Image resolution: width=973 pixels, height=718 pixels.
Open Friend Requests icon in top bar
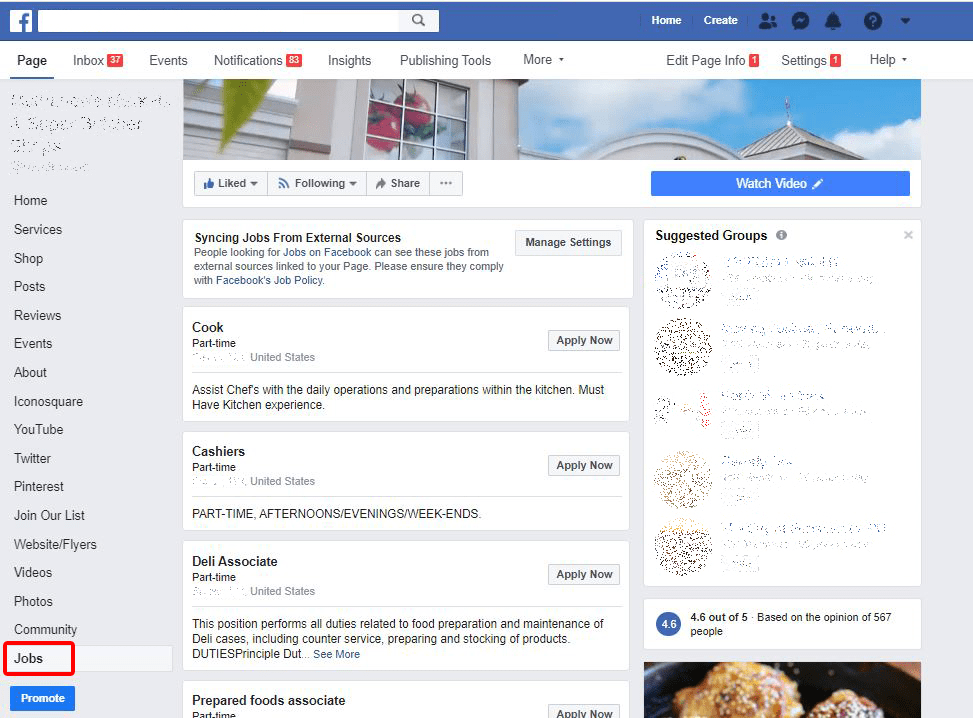pos(767,20)
